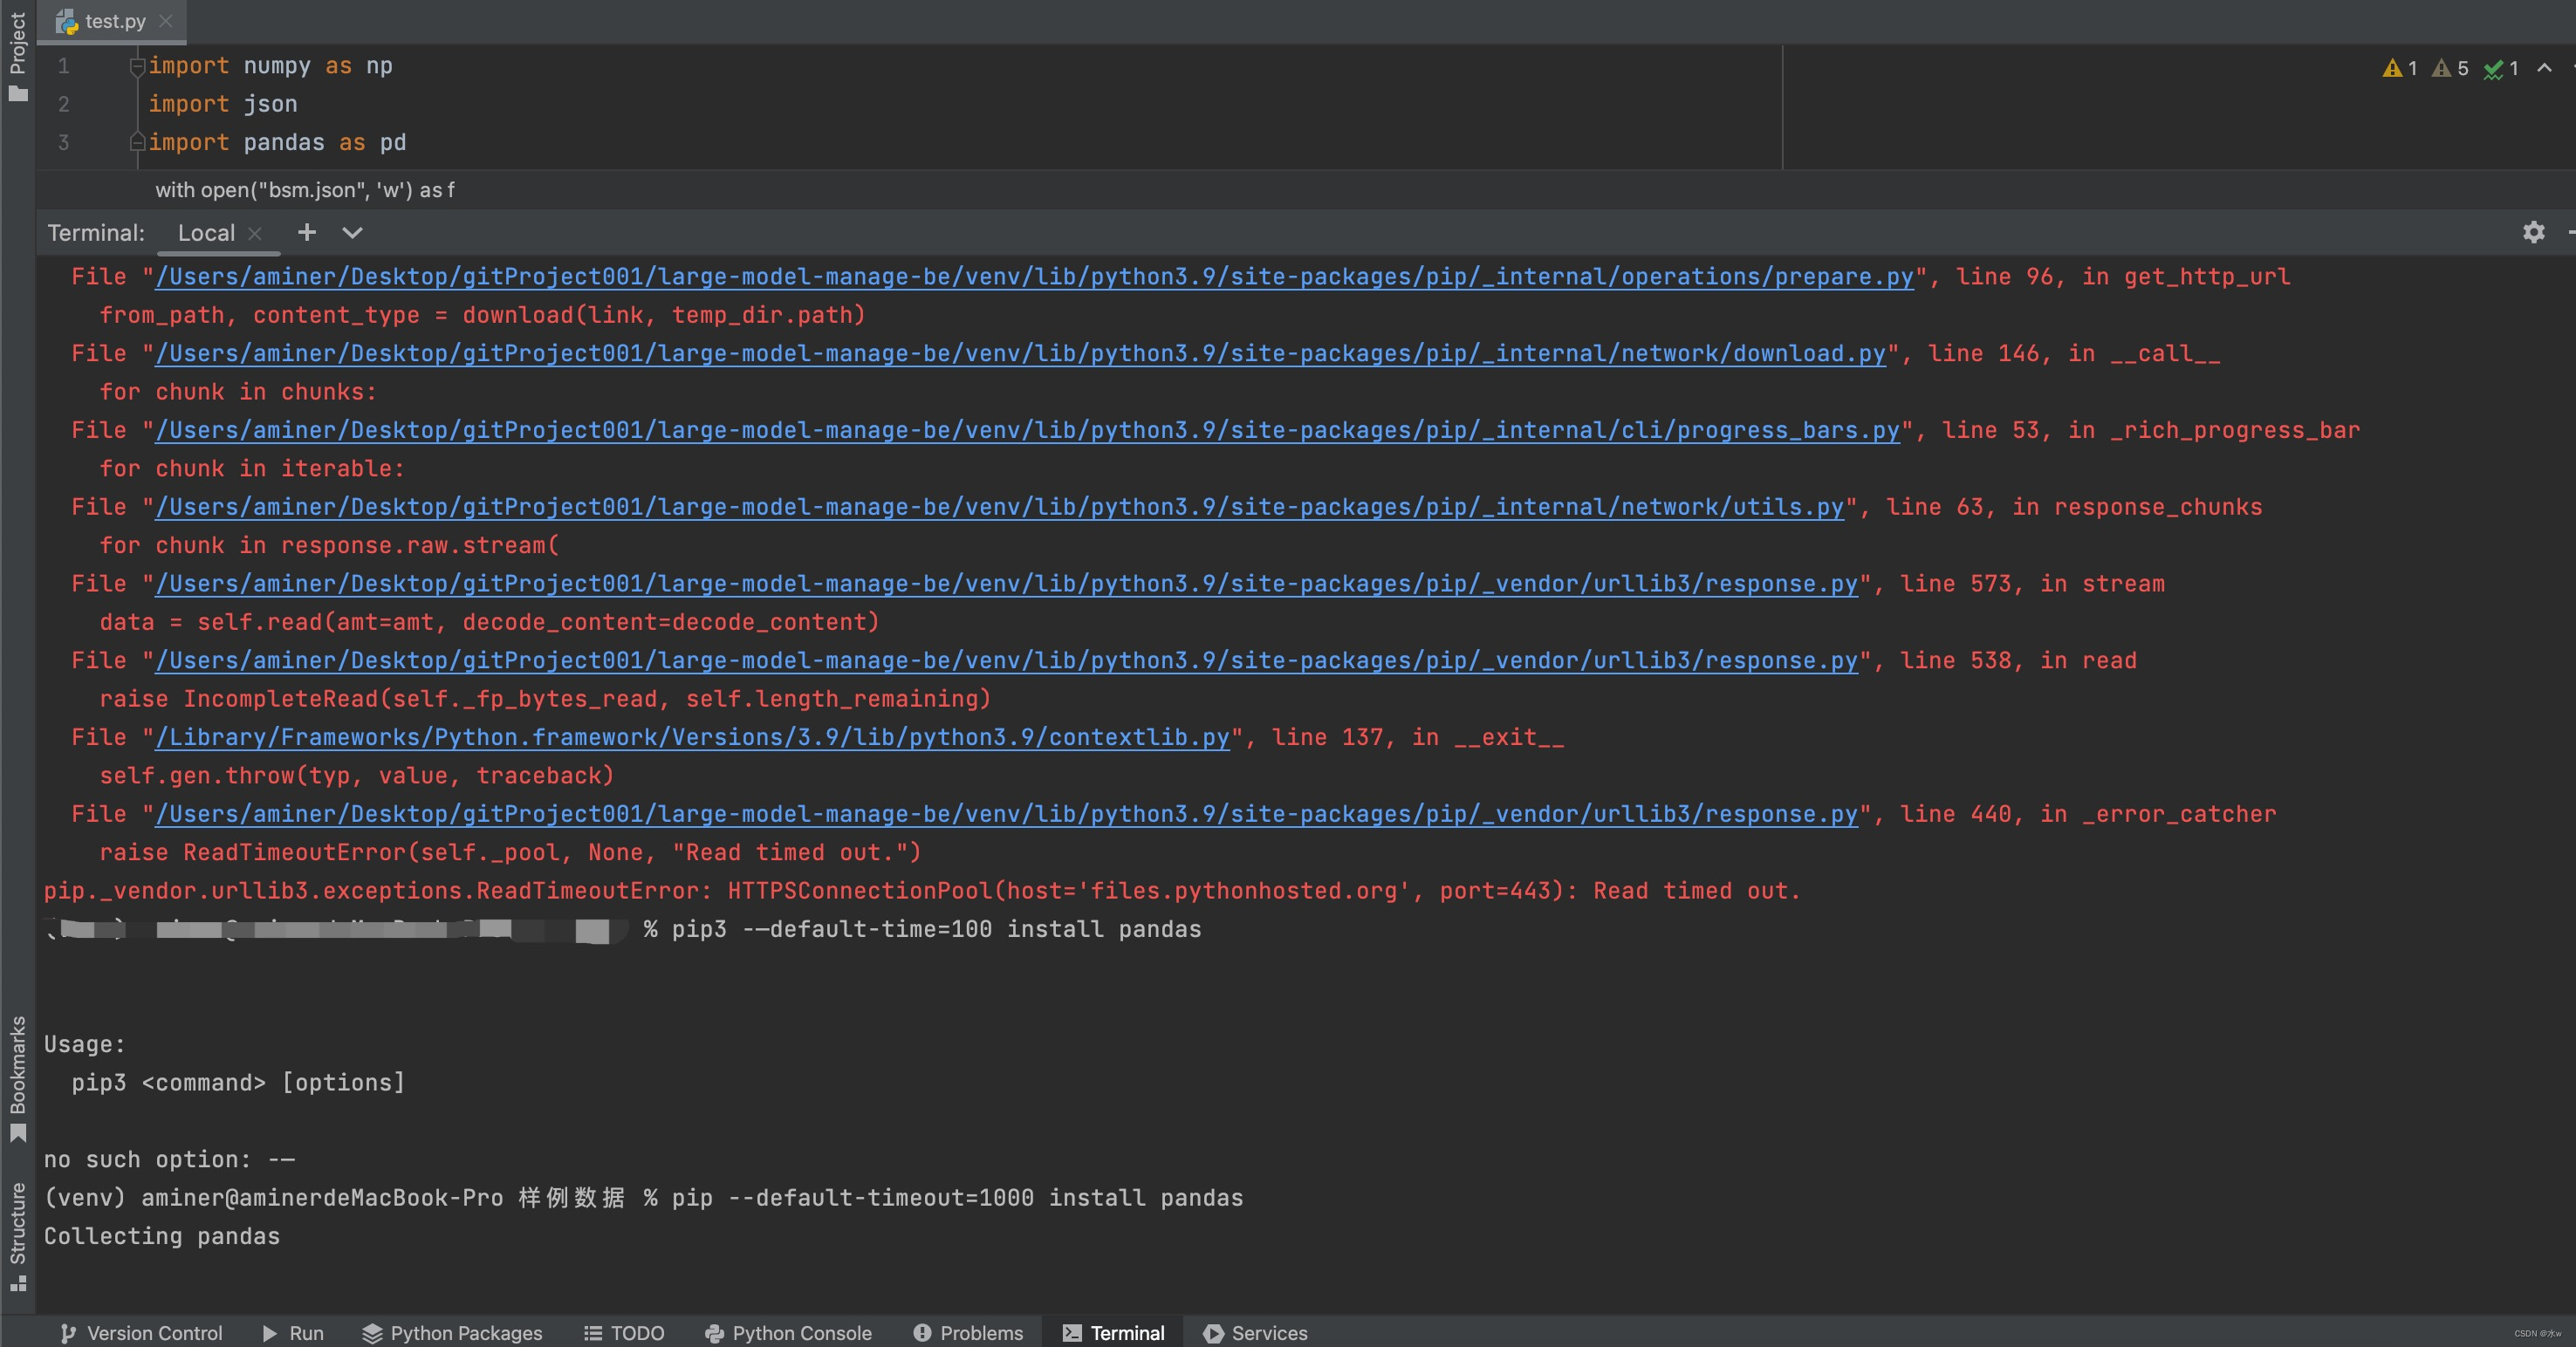Open the terminal settings gear icon
This screenshot has height=1347, width=2576.
[x=2533, y=233]
